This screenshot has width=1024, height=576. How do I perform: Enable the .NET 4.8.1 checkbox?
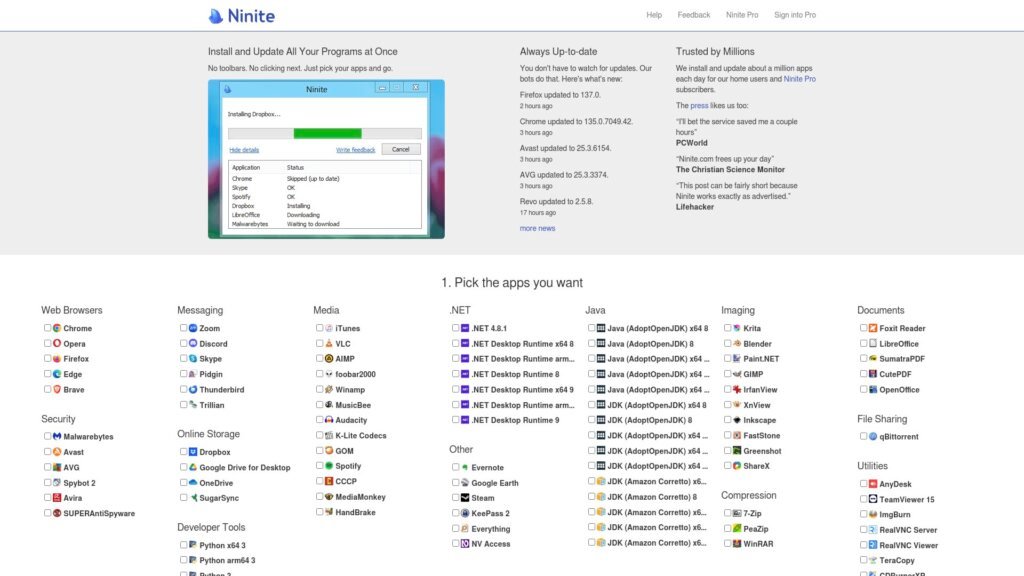[455, 328]
